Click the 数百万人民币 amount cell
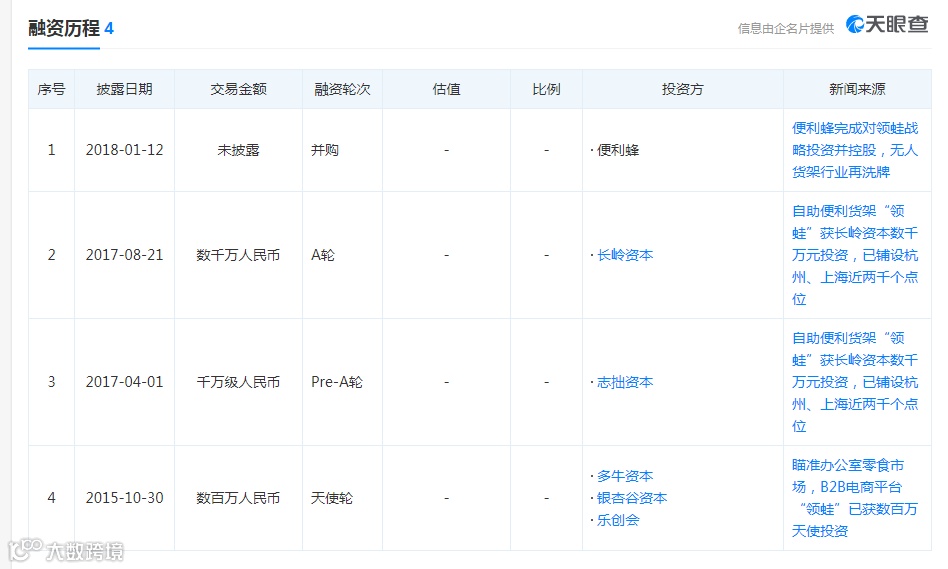Image resolution: width=948 pixels, height=569 pixels. pos(238,498)
